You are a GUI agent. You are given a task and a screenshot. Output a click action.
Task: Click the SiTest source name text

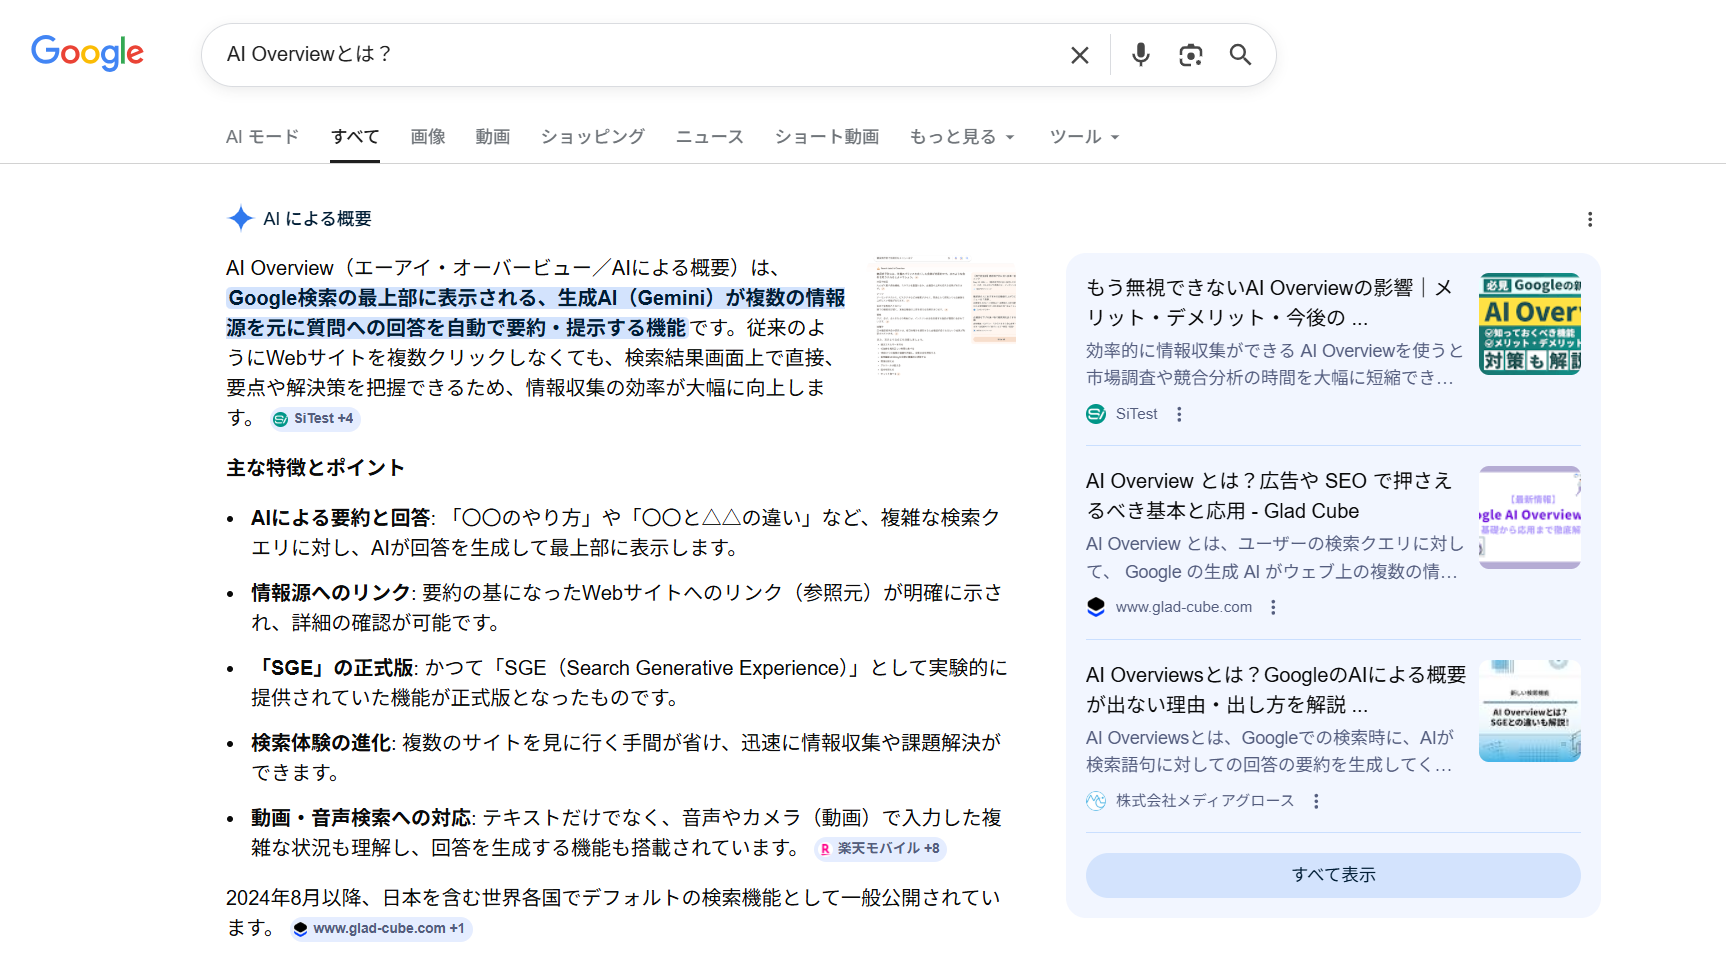coord(1137,414)
